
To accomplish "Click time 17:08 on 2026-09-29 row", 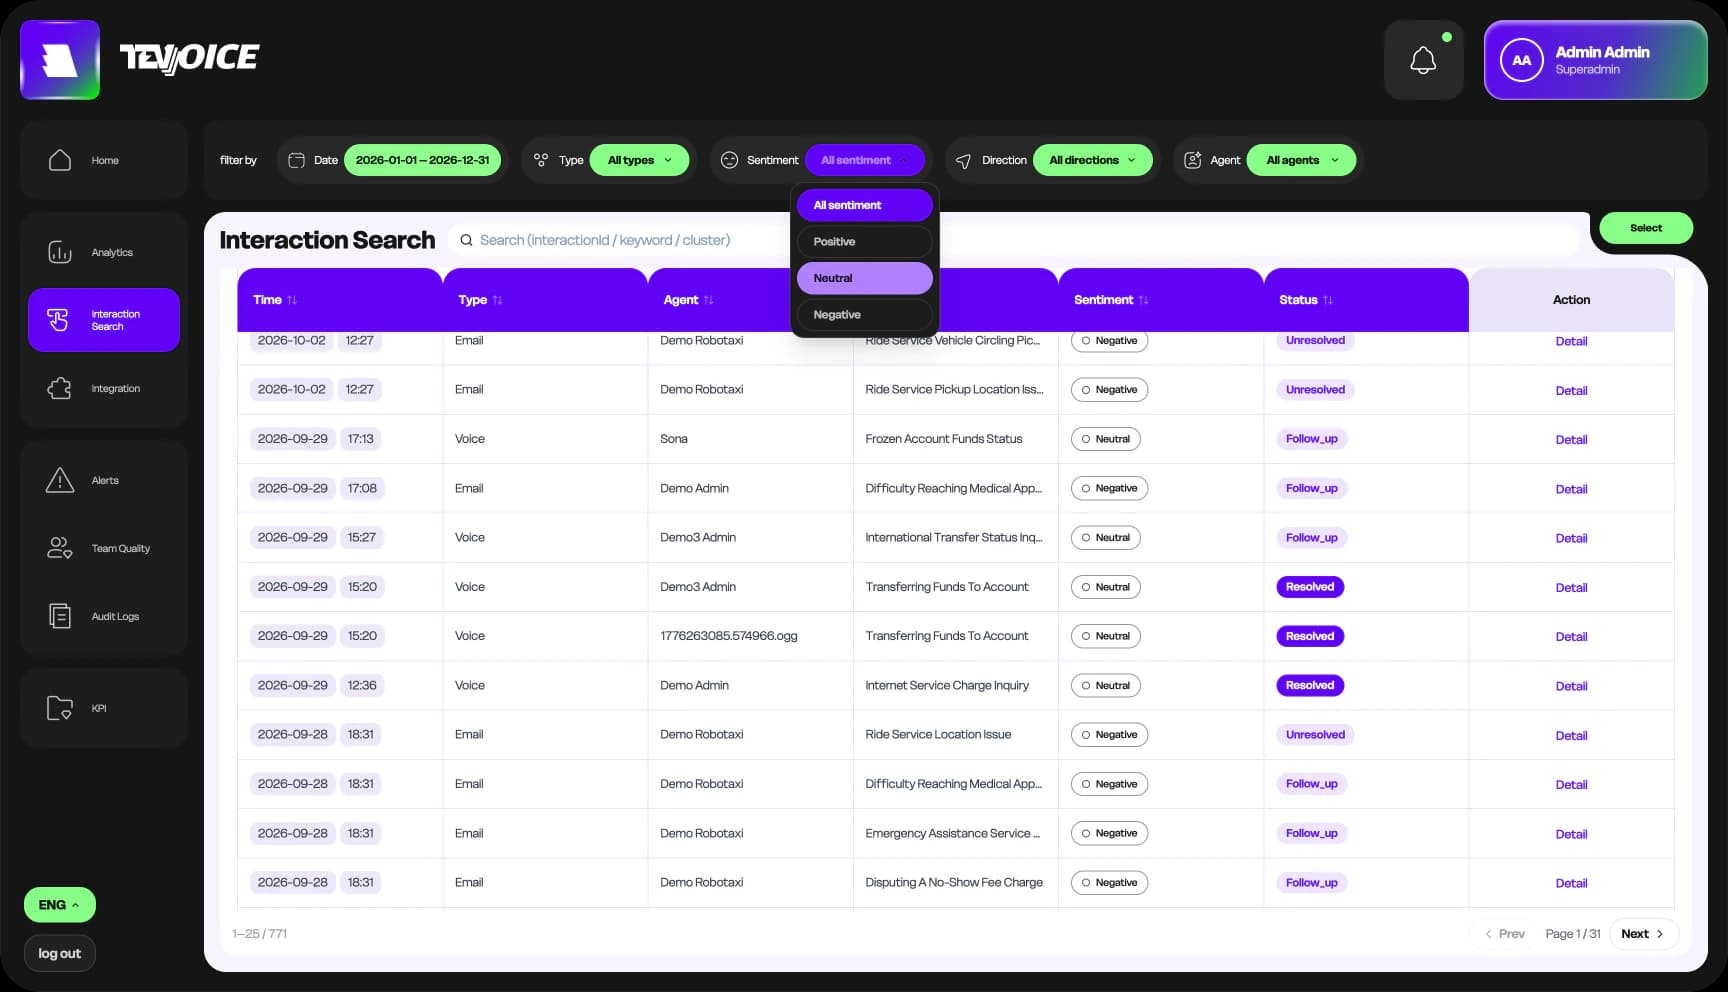I will point(362,488).
